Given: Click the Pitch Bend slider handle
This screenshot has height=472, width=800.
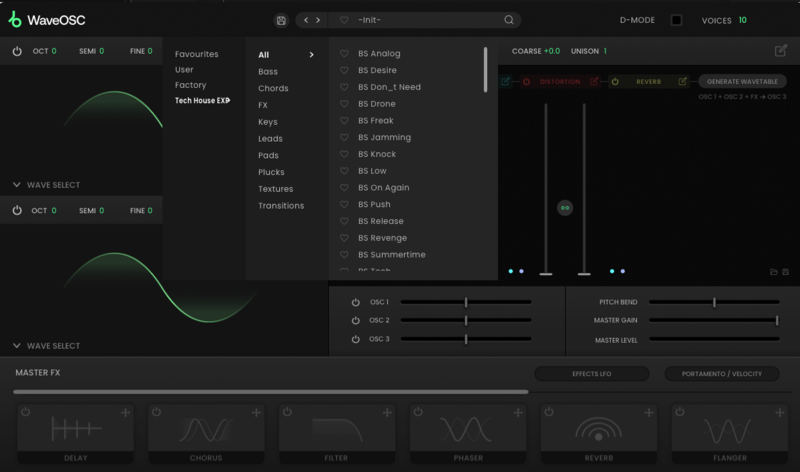Looking at the screenshot, I should (x=714, y=302).
